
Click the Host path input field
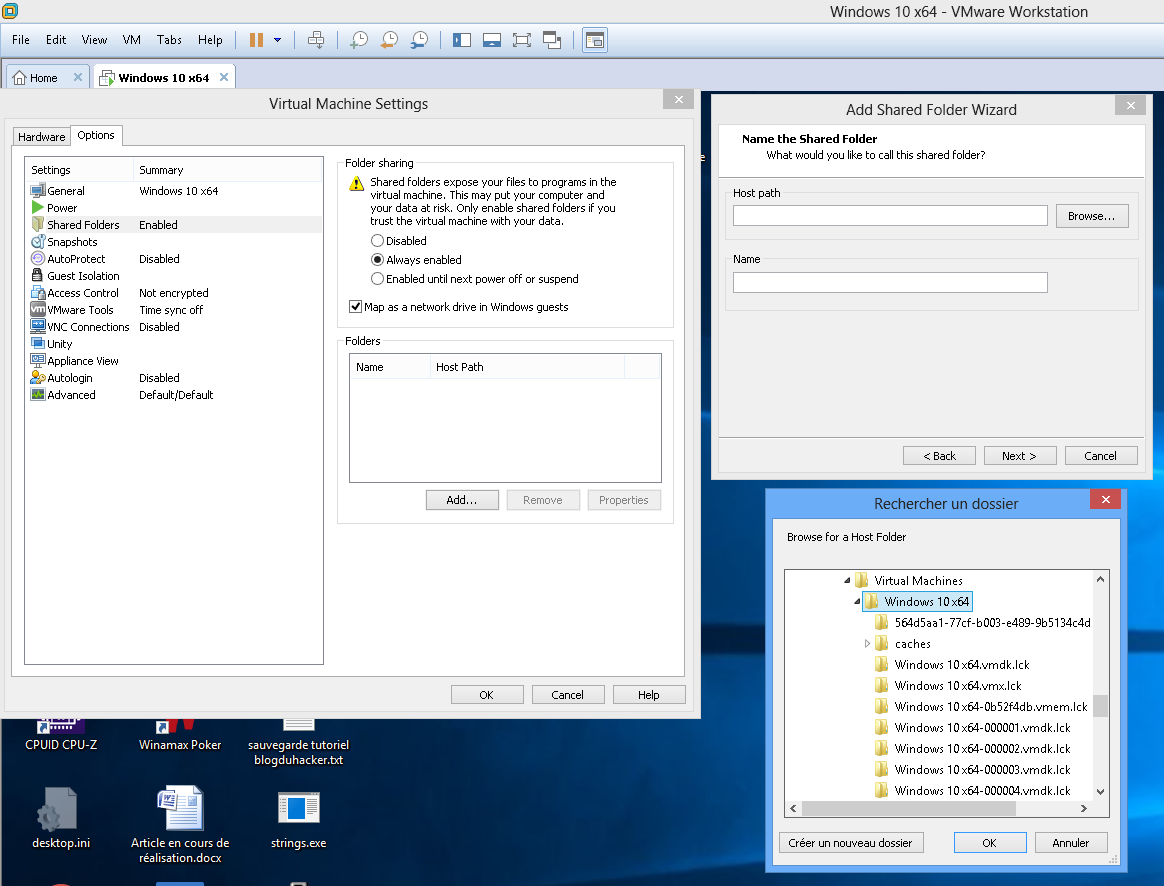coord(890,216)
